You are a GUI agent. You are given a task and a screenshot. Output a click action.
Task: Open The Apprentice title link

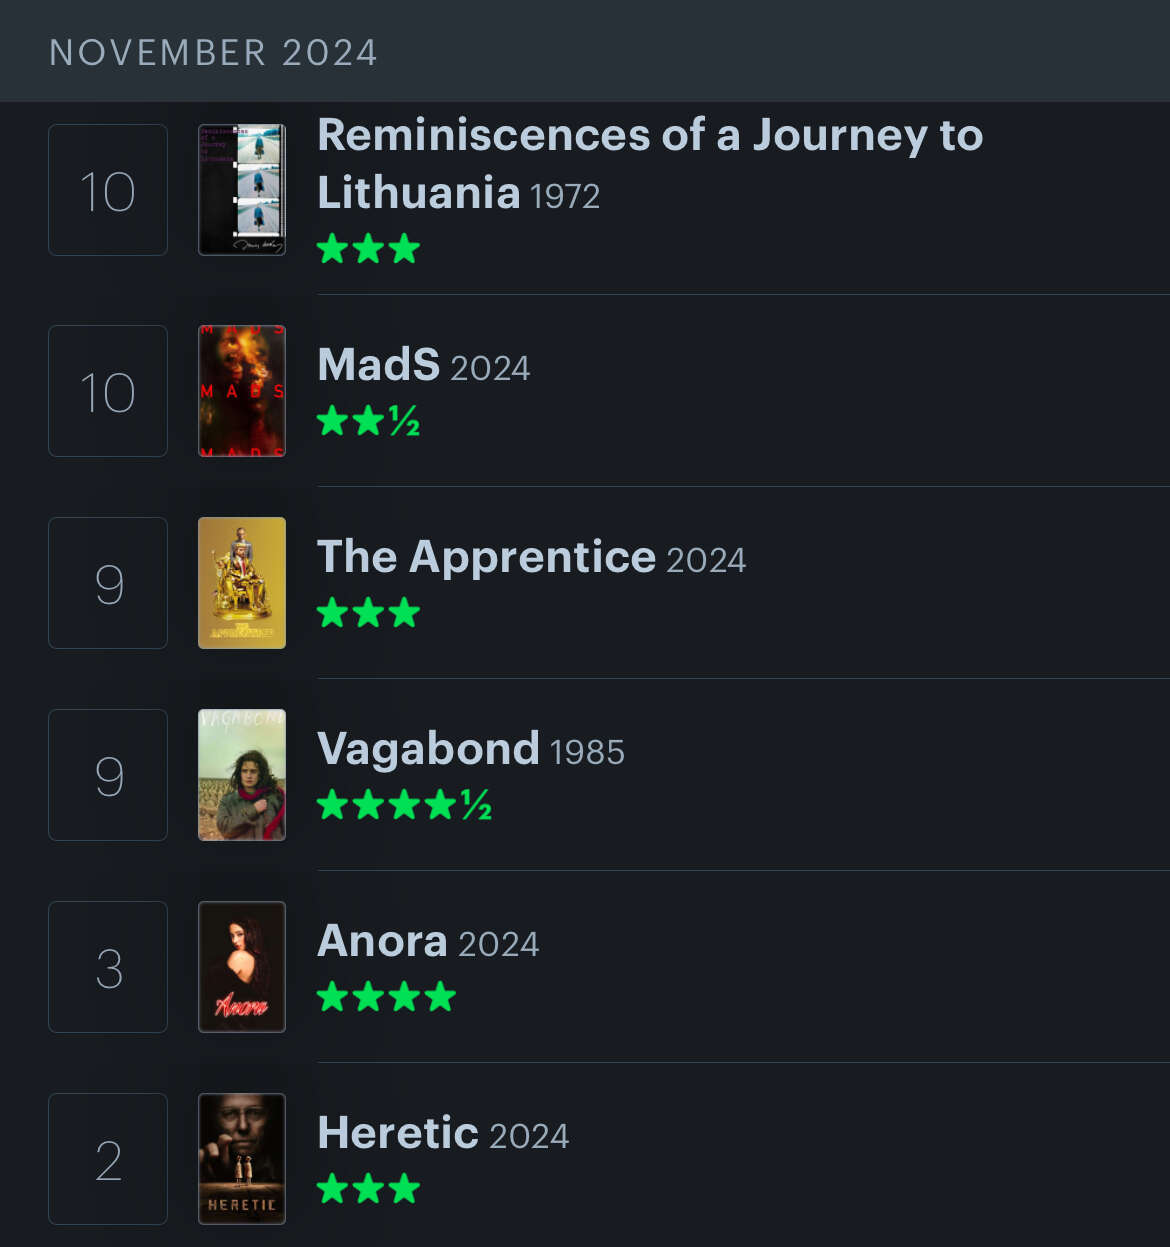point(486,557)
